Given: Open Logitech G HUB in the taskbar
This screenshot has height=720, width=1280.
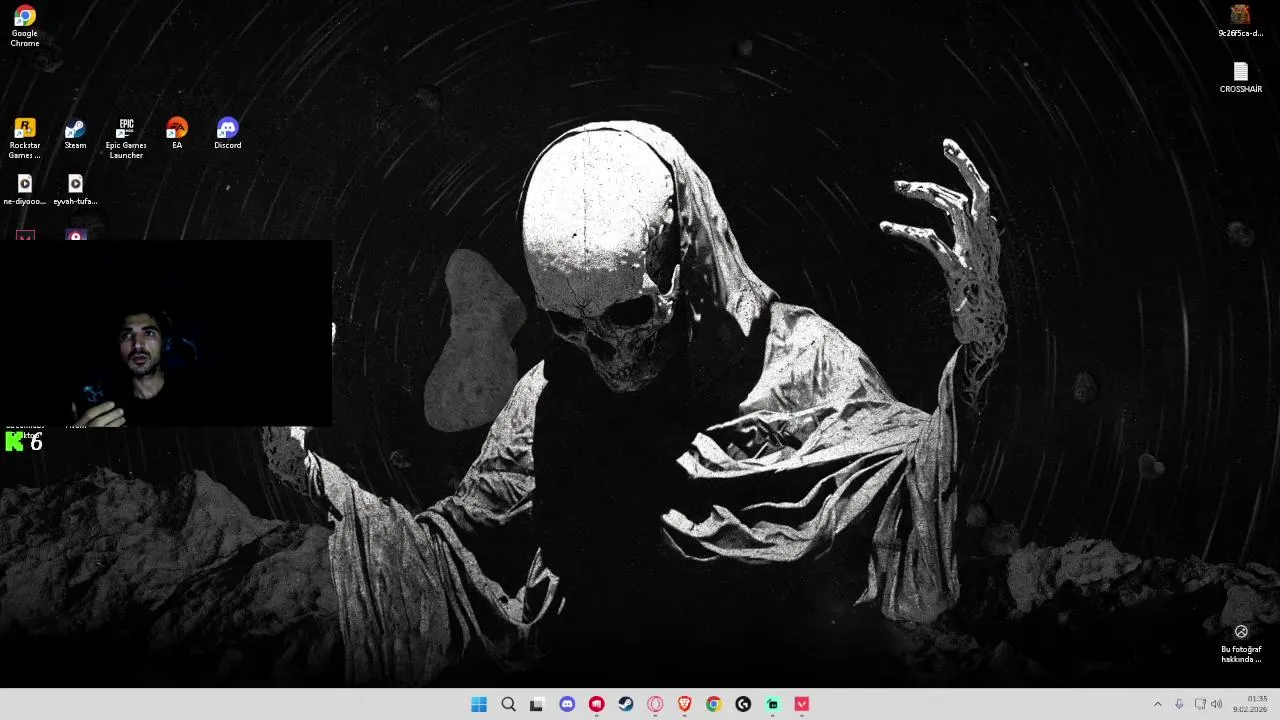Looking at the screenshot, I should [x=743, y=704].
